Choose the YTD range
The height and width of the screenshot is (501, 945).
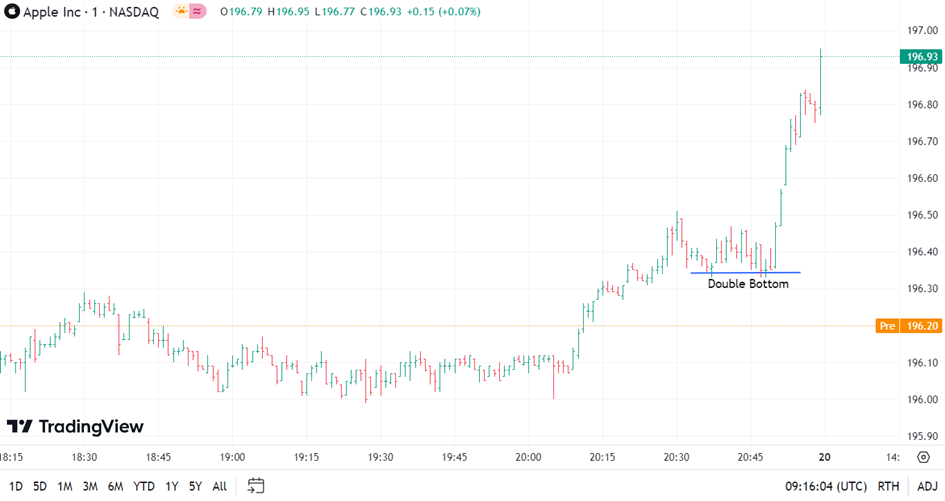[x=144, y=486]
